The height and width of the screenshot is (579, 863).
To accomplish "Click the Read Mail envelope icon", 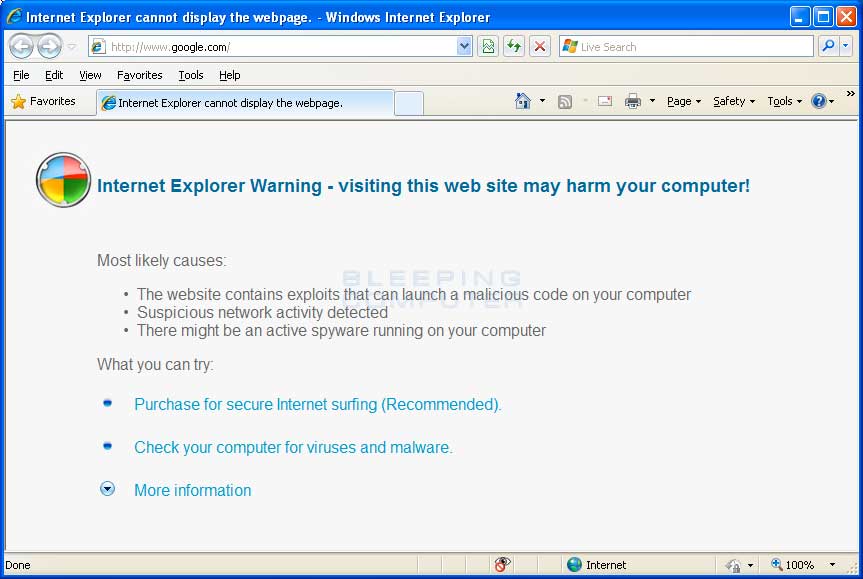I will [605, 101].
